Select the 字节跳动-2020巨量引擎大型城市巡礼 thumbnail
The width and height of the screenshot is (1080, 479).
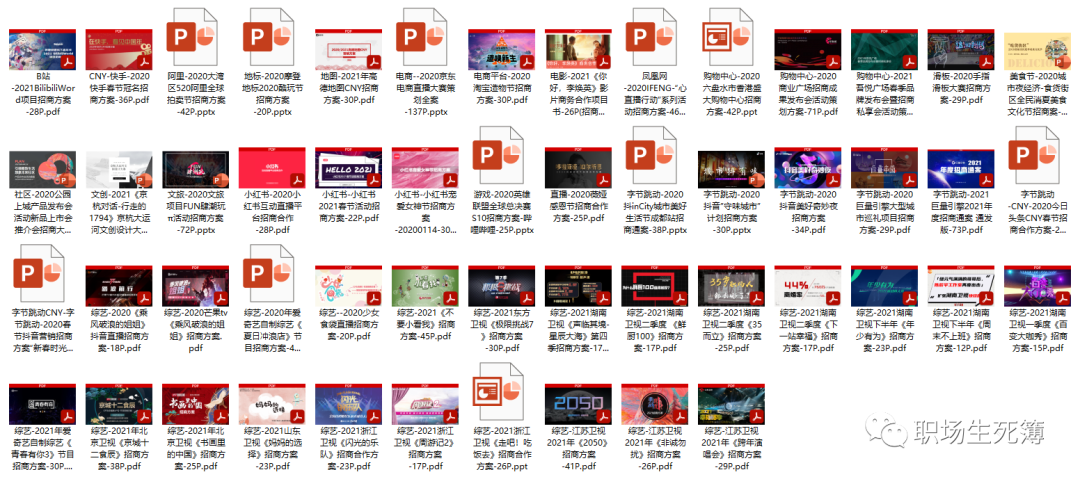click(x=884, y=167)
